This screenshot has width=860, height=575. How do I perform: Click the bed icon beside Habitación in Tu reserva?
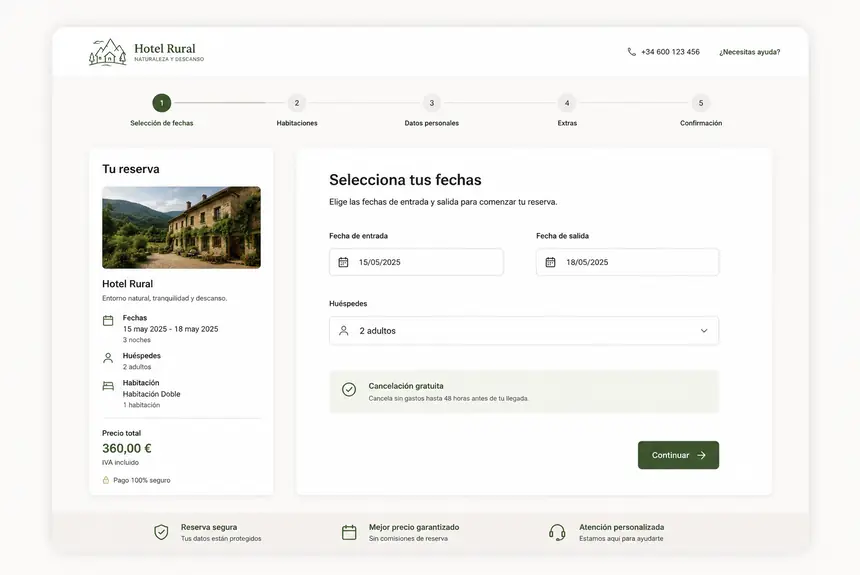[x=108, y=386]
